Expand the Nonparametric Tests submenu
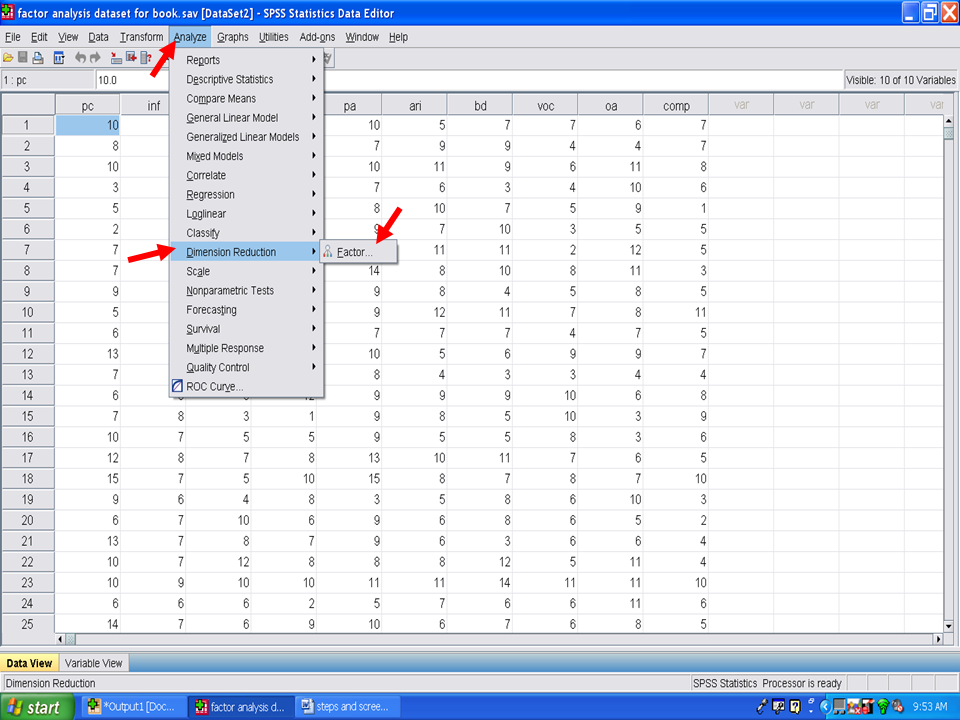The image size is (960, 720). pos(229,291)
